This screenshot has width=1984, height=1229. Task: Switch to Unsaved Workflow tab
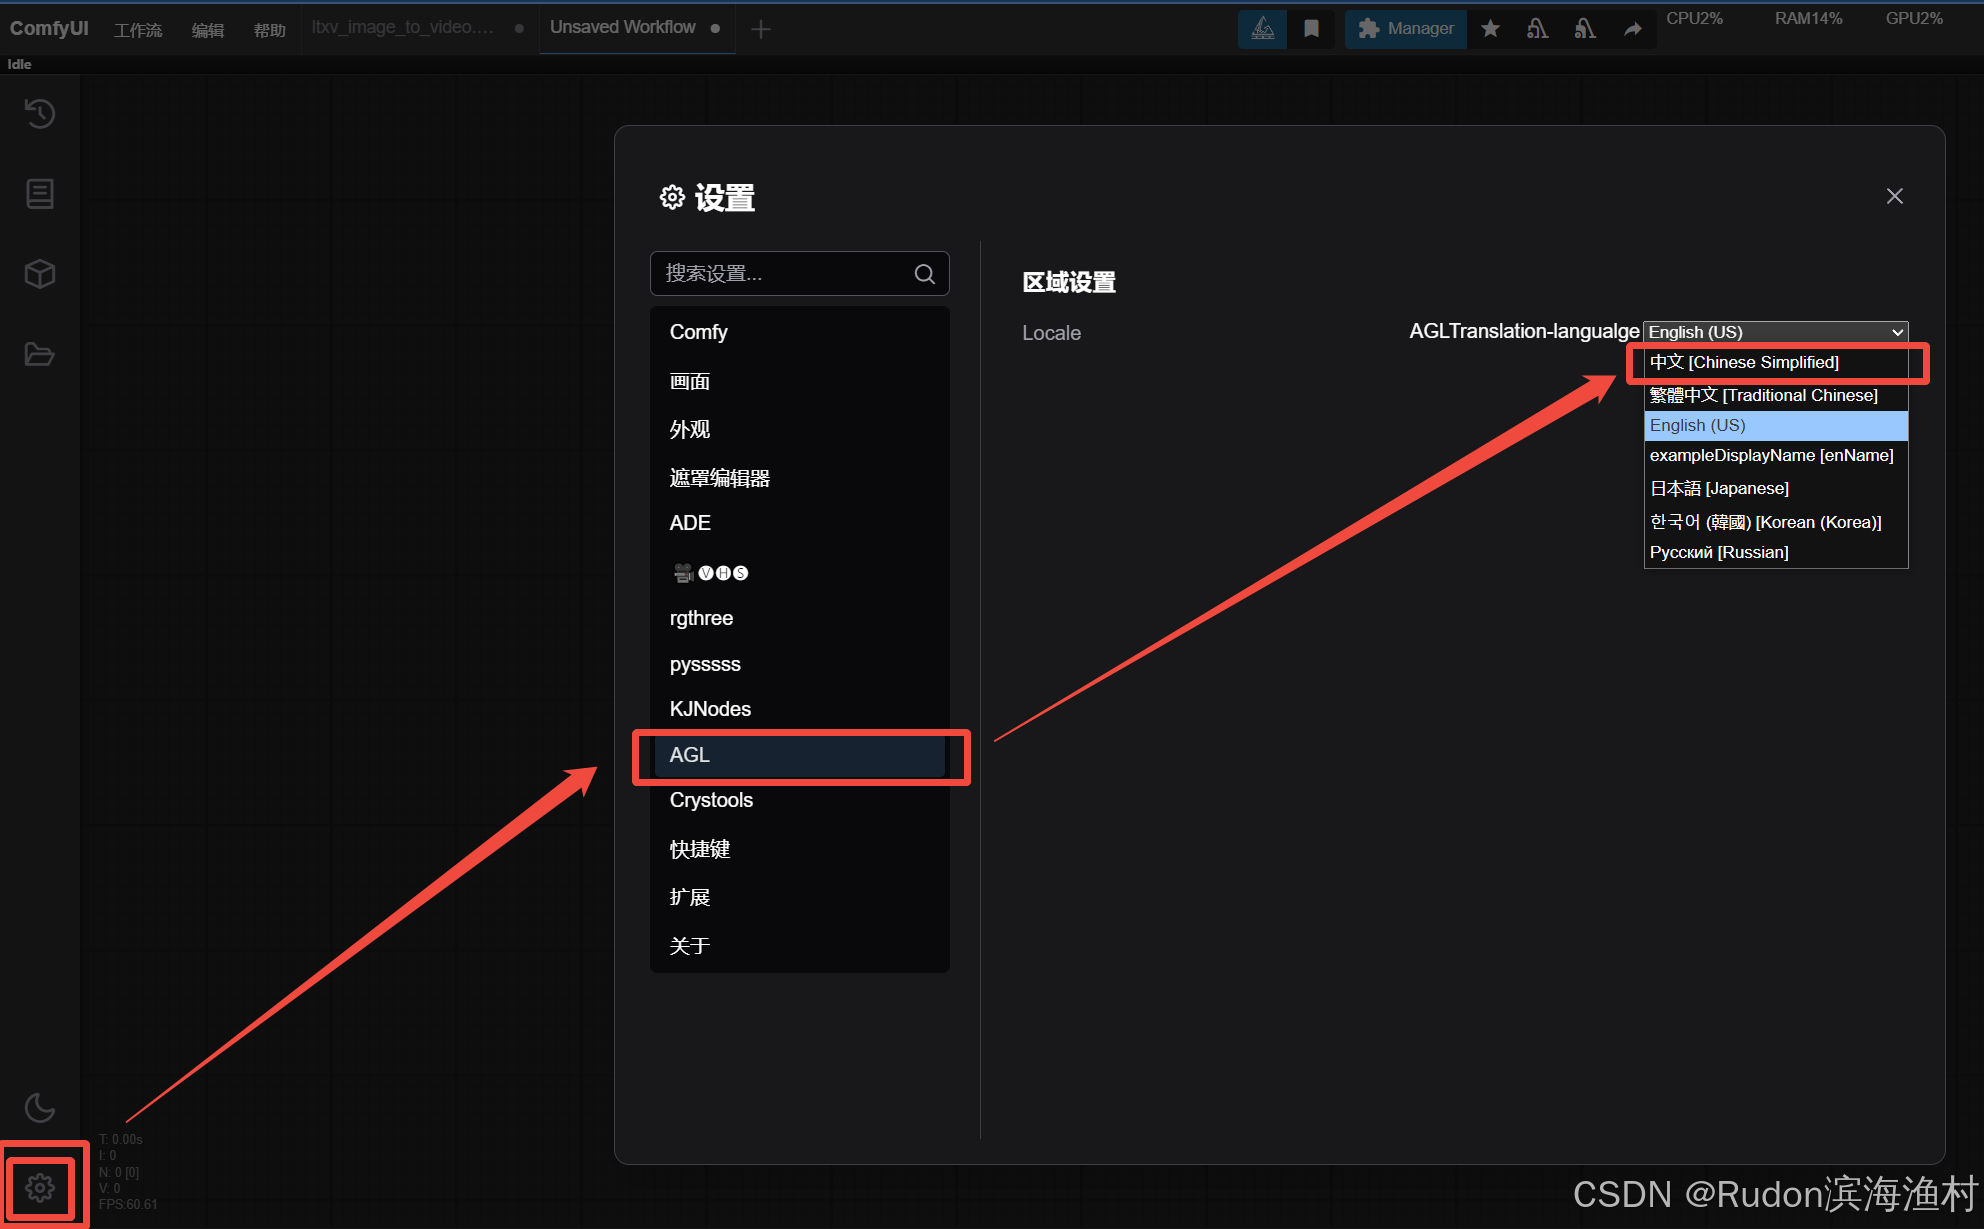tap(622, 27)
